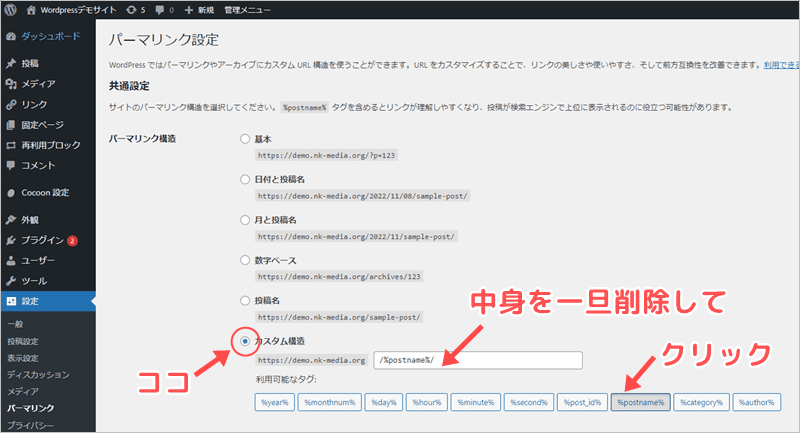800x433 pixels.
Task: Select the 投稿名 permalink structure option
Action: [x=245, y=300]
